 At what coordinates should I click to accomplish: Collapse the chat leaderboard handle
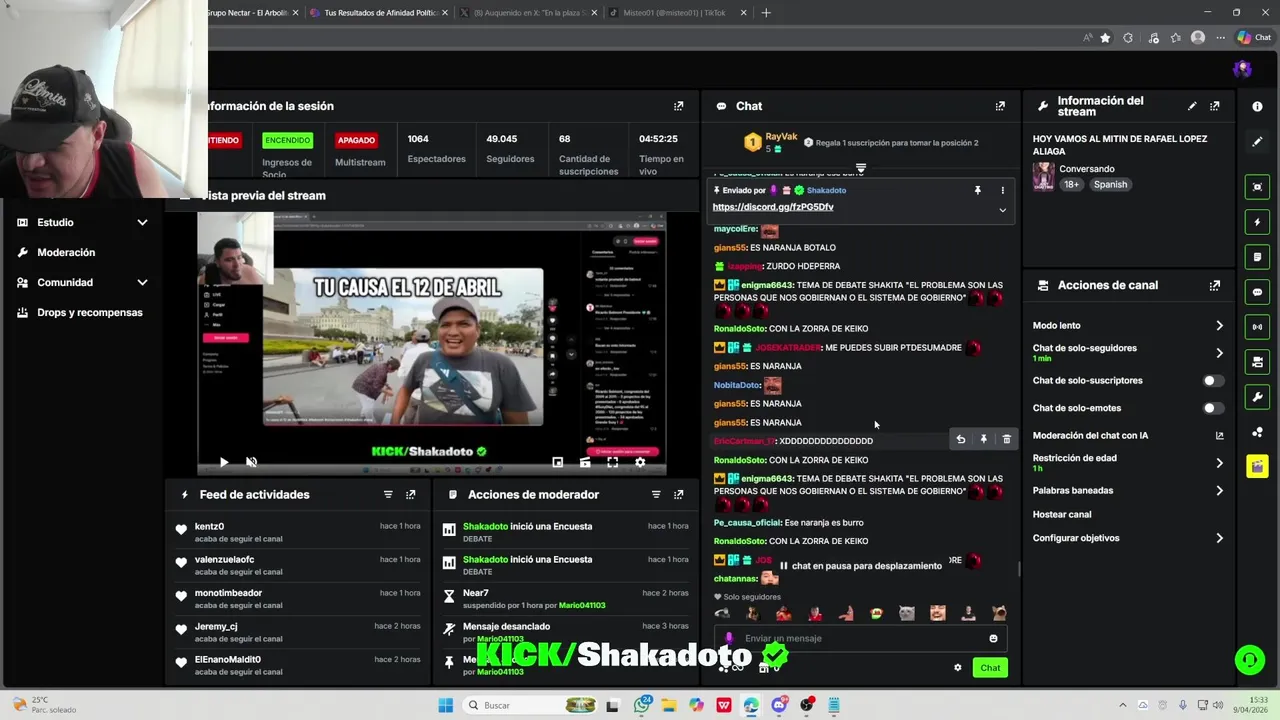click(860, 168)
